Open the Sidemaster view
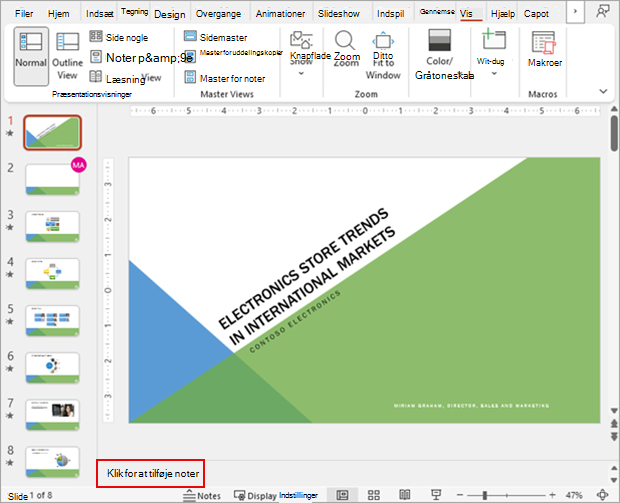The image size is (620, 503). point(215,37)
